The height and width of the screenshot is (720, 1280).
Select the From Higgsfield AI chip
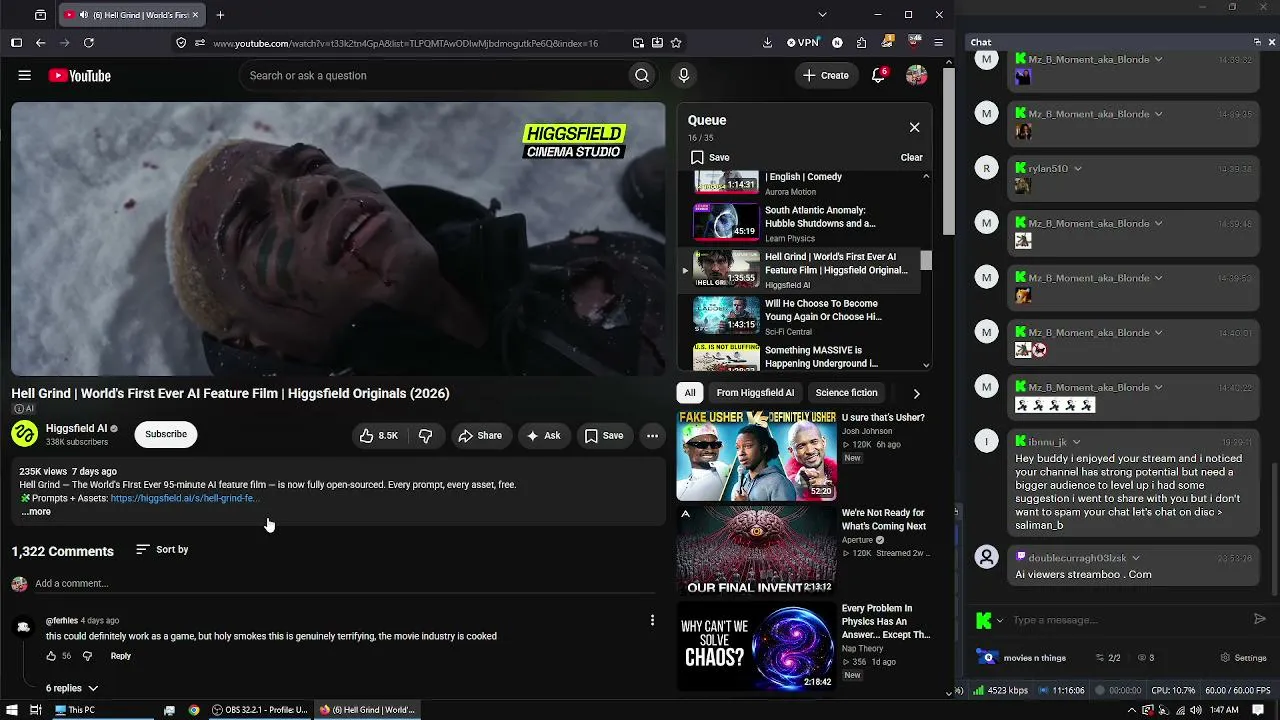(755, 393)
